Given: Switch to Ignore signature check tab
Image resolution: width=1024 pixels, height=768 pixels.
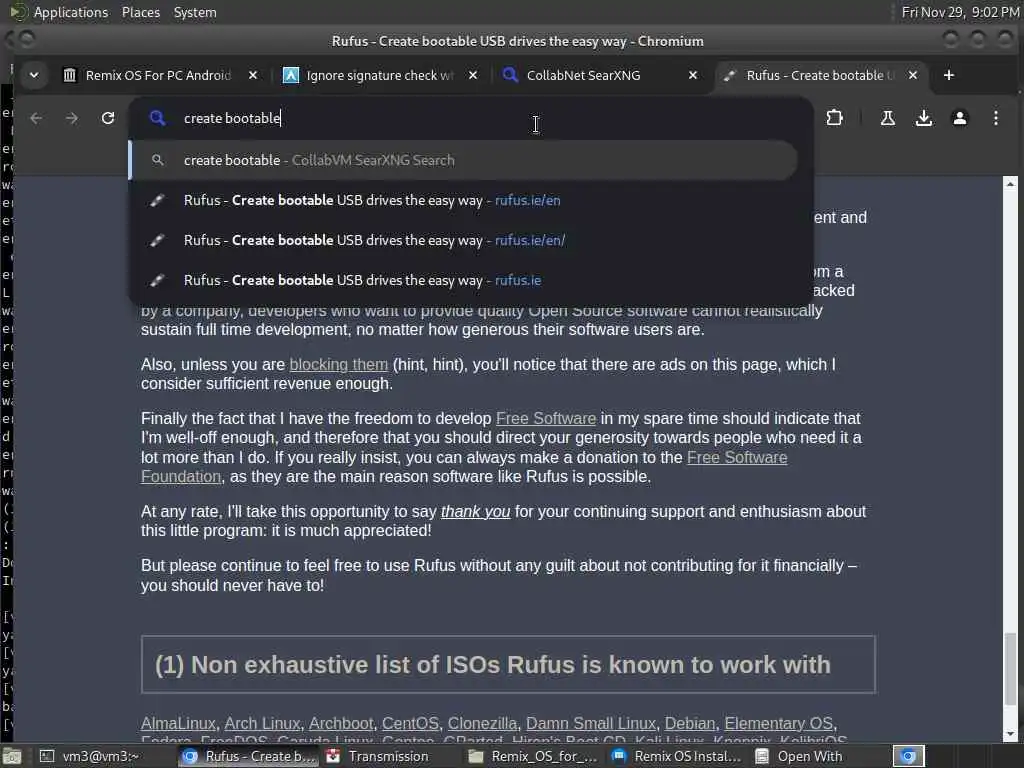Looking at the screenshot, I should (x=381, y=75).
